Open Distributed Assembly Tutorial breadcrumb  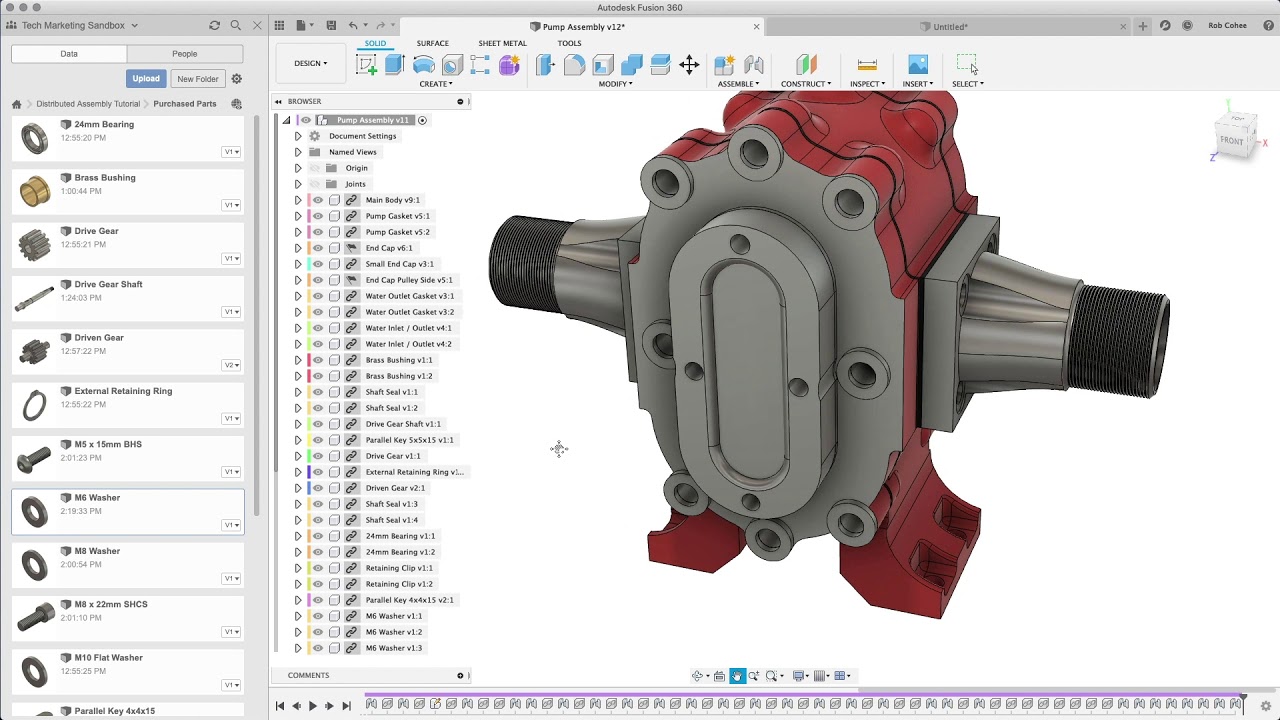click(x=88, y=104)
